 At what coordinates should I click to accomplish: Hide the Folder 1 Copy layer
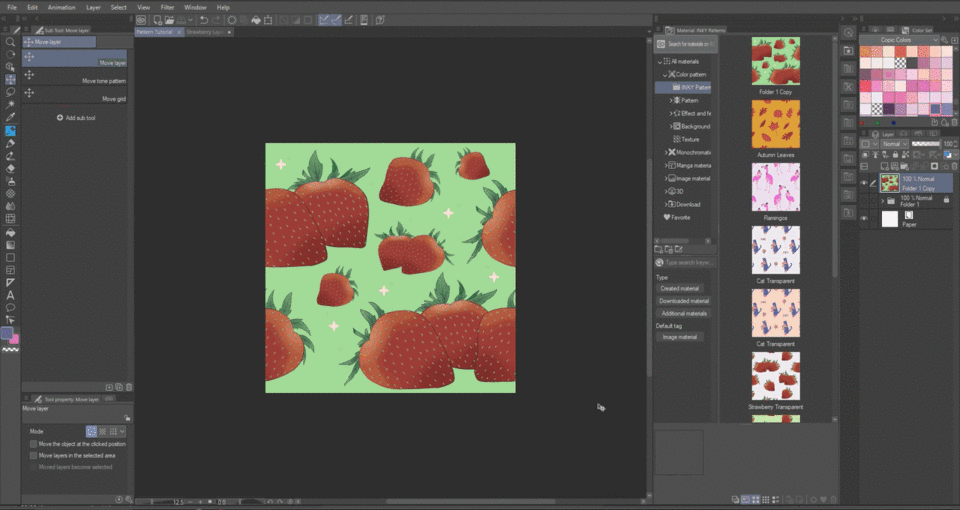[x=865, y=183]
